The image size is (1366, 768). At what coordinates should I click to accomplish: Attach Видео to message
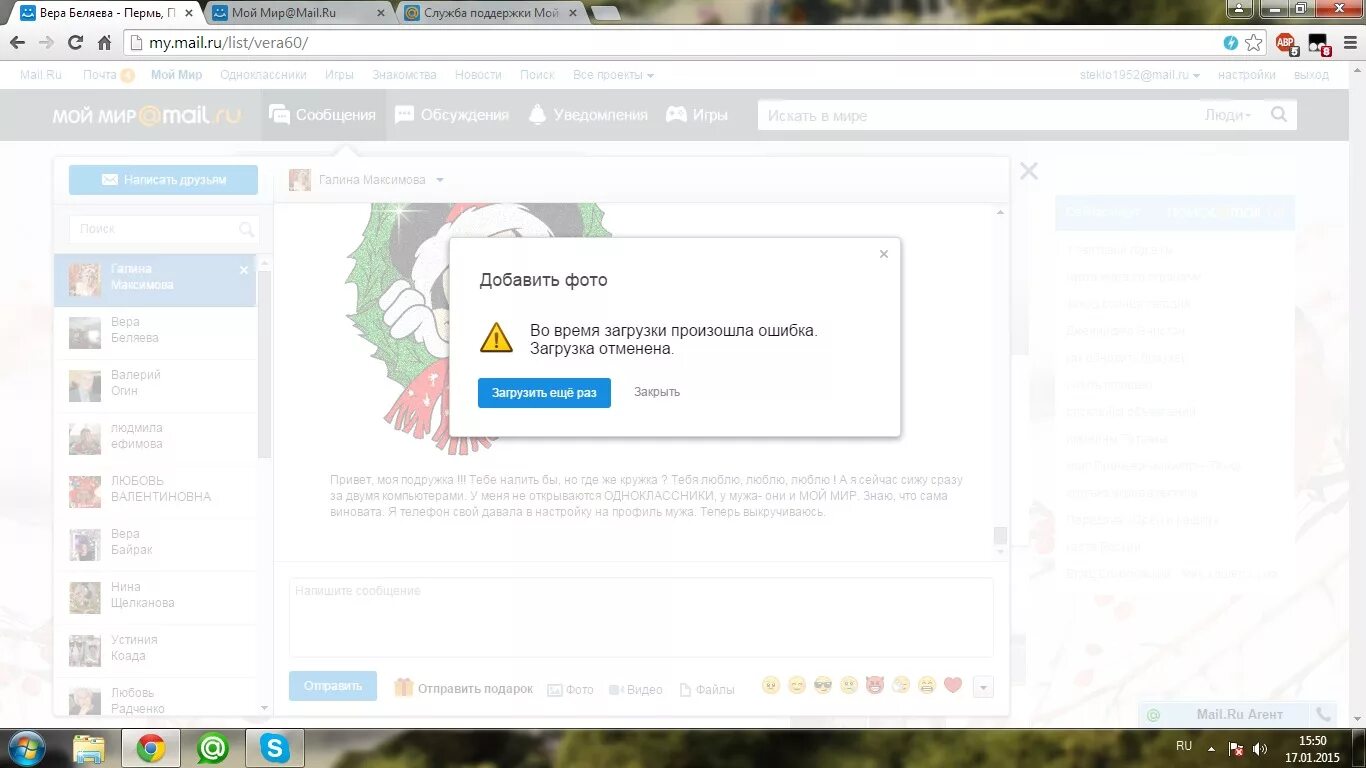635,690
